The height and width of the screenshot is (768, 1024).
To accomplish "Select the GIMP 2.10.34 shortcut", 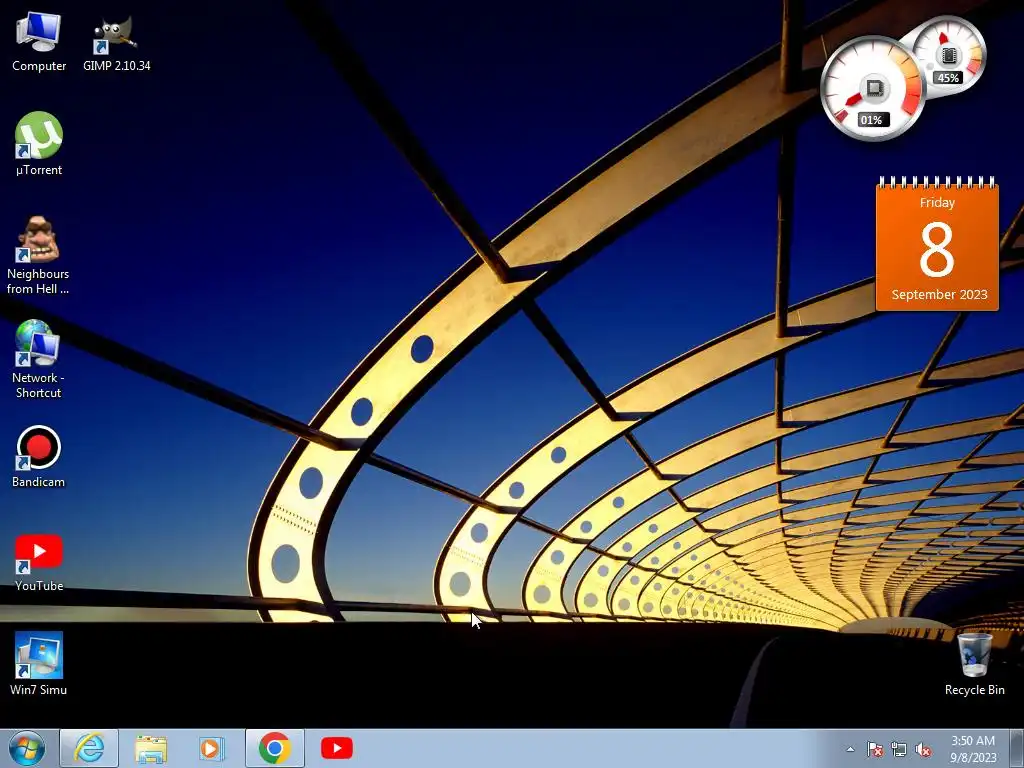I will point(116,42).
